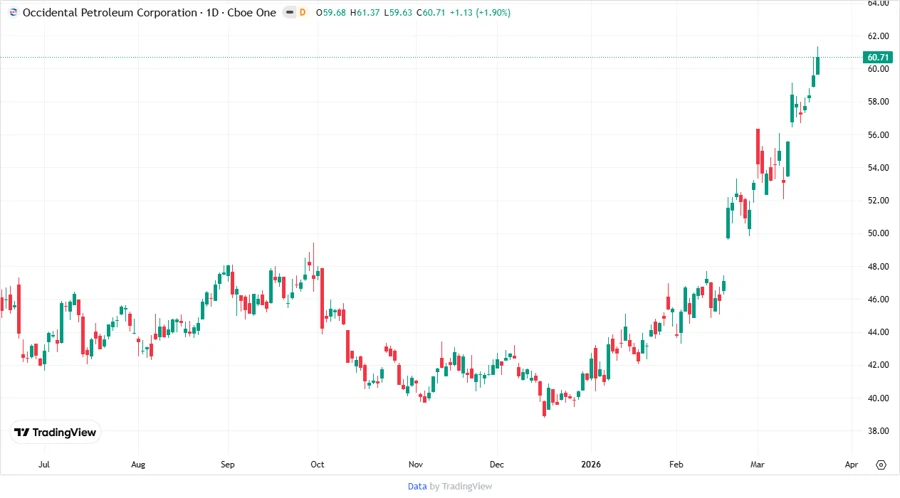Click the high value H61.37
This screenshot has width=900, height=498.
tap(364, 12)
